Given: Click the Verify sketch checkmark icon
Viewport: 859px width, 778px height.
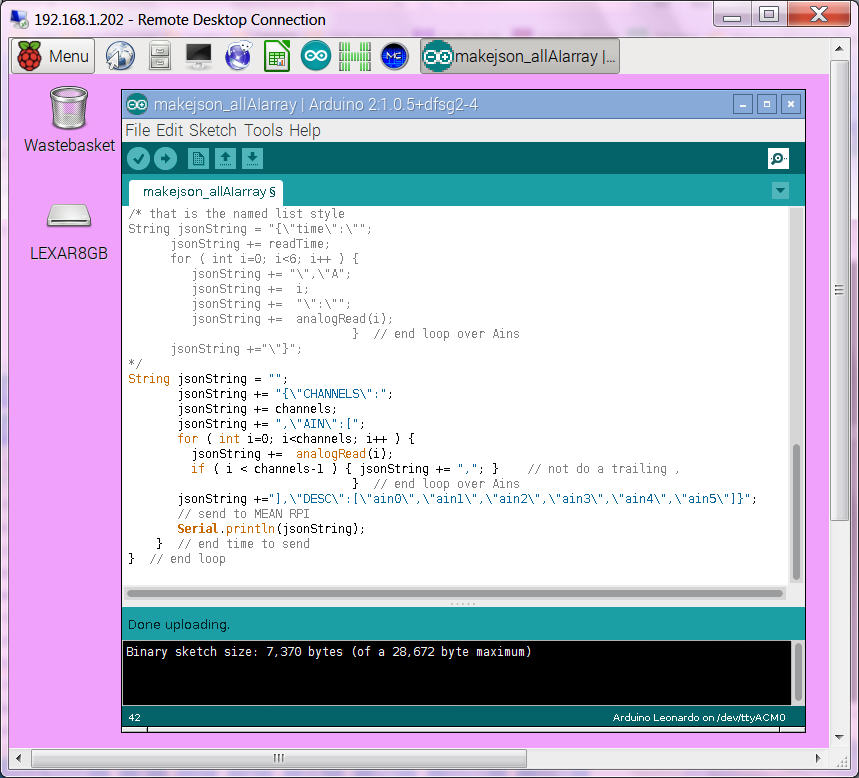Looking at the screenshot, I should point(139,158).
